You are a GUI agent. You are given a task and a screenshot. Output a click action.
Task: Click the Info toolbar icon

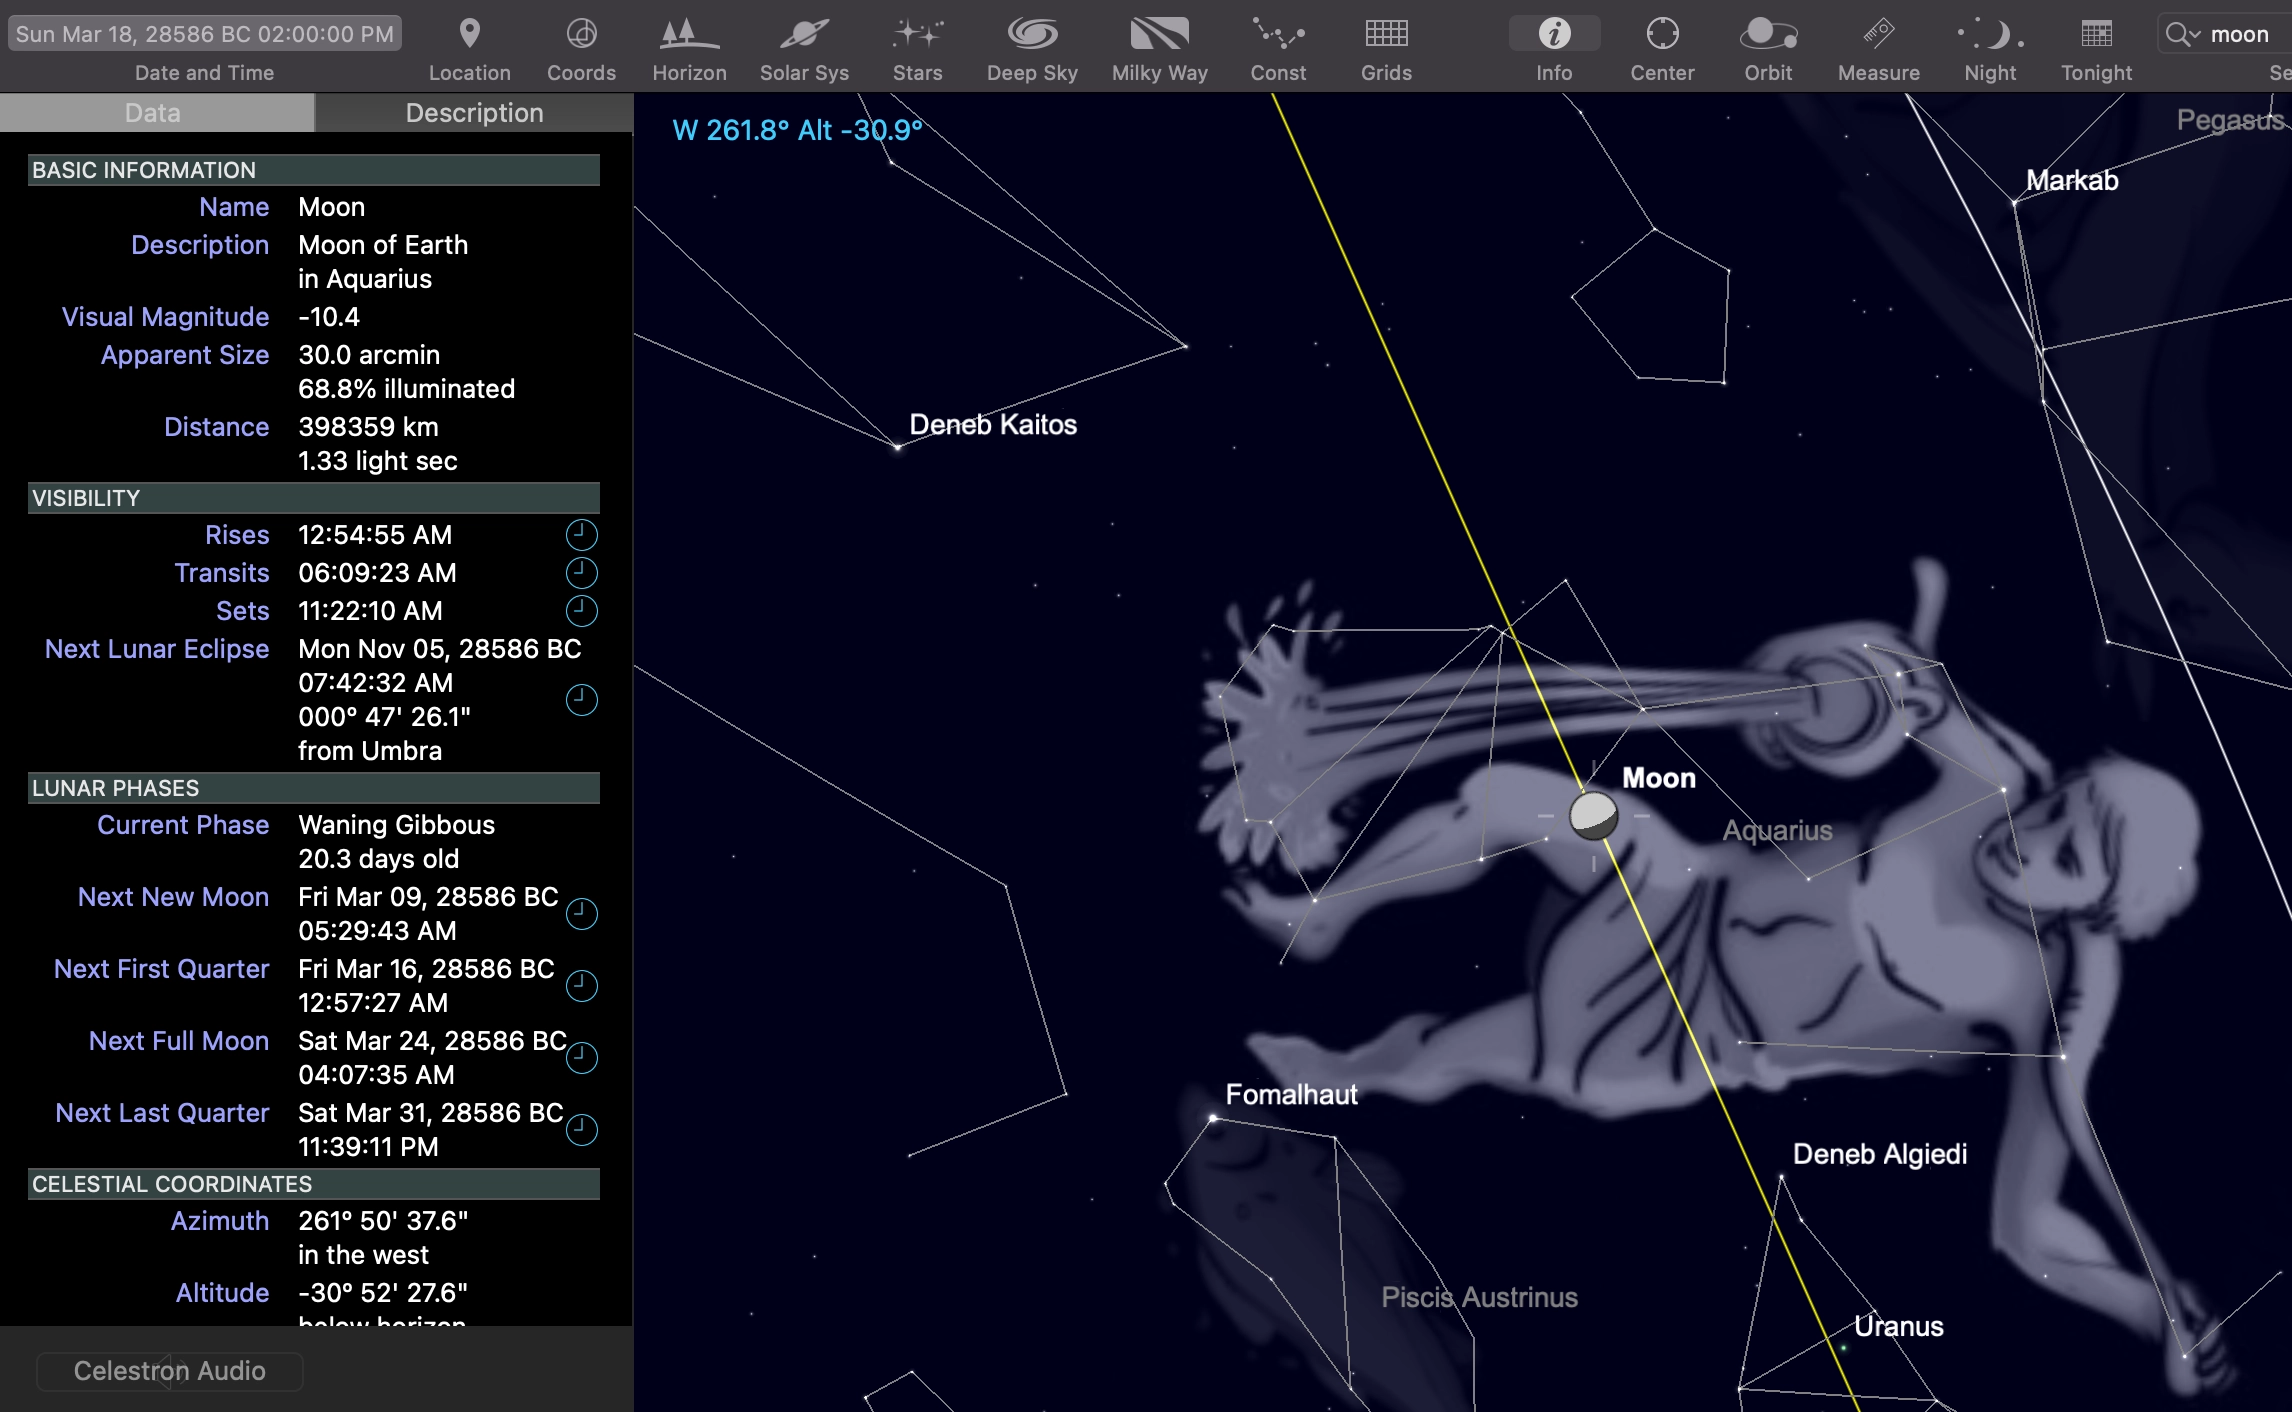pos(1554,34)
